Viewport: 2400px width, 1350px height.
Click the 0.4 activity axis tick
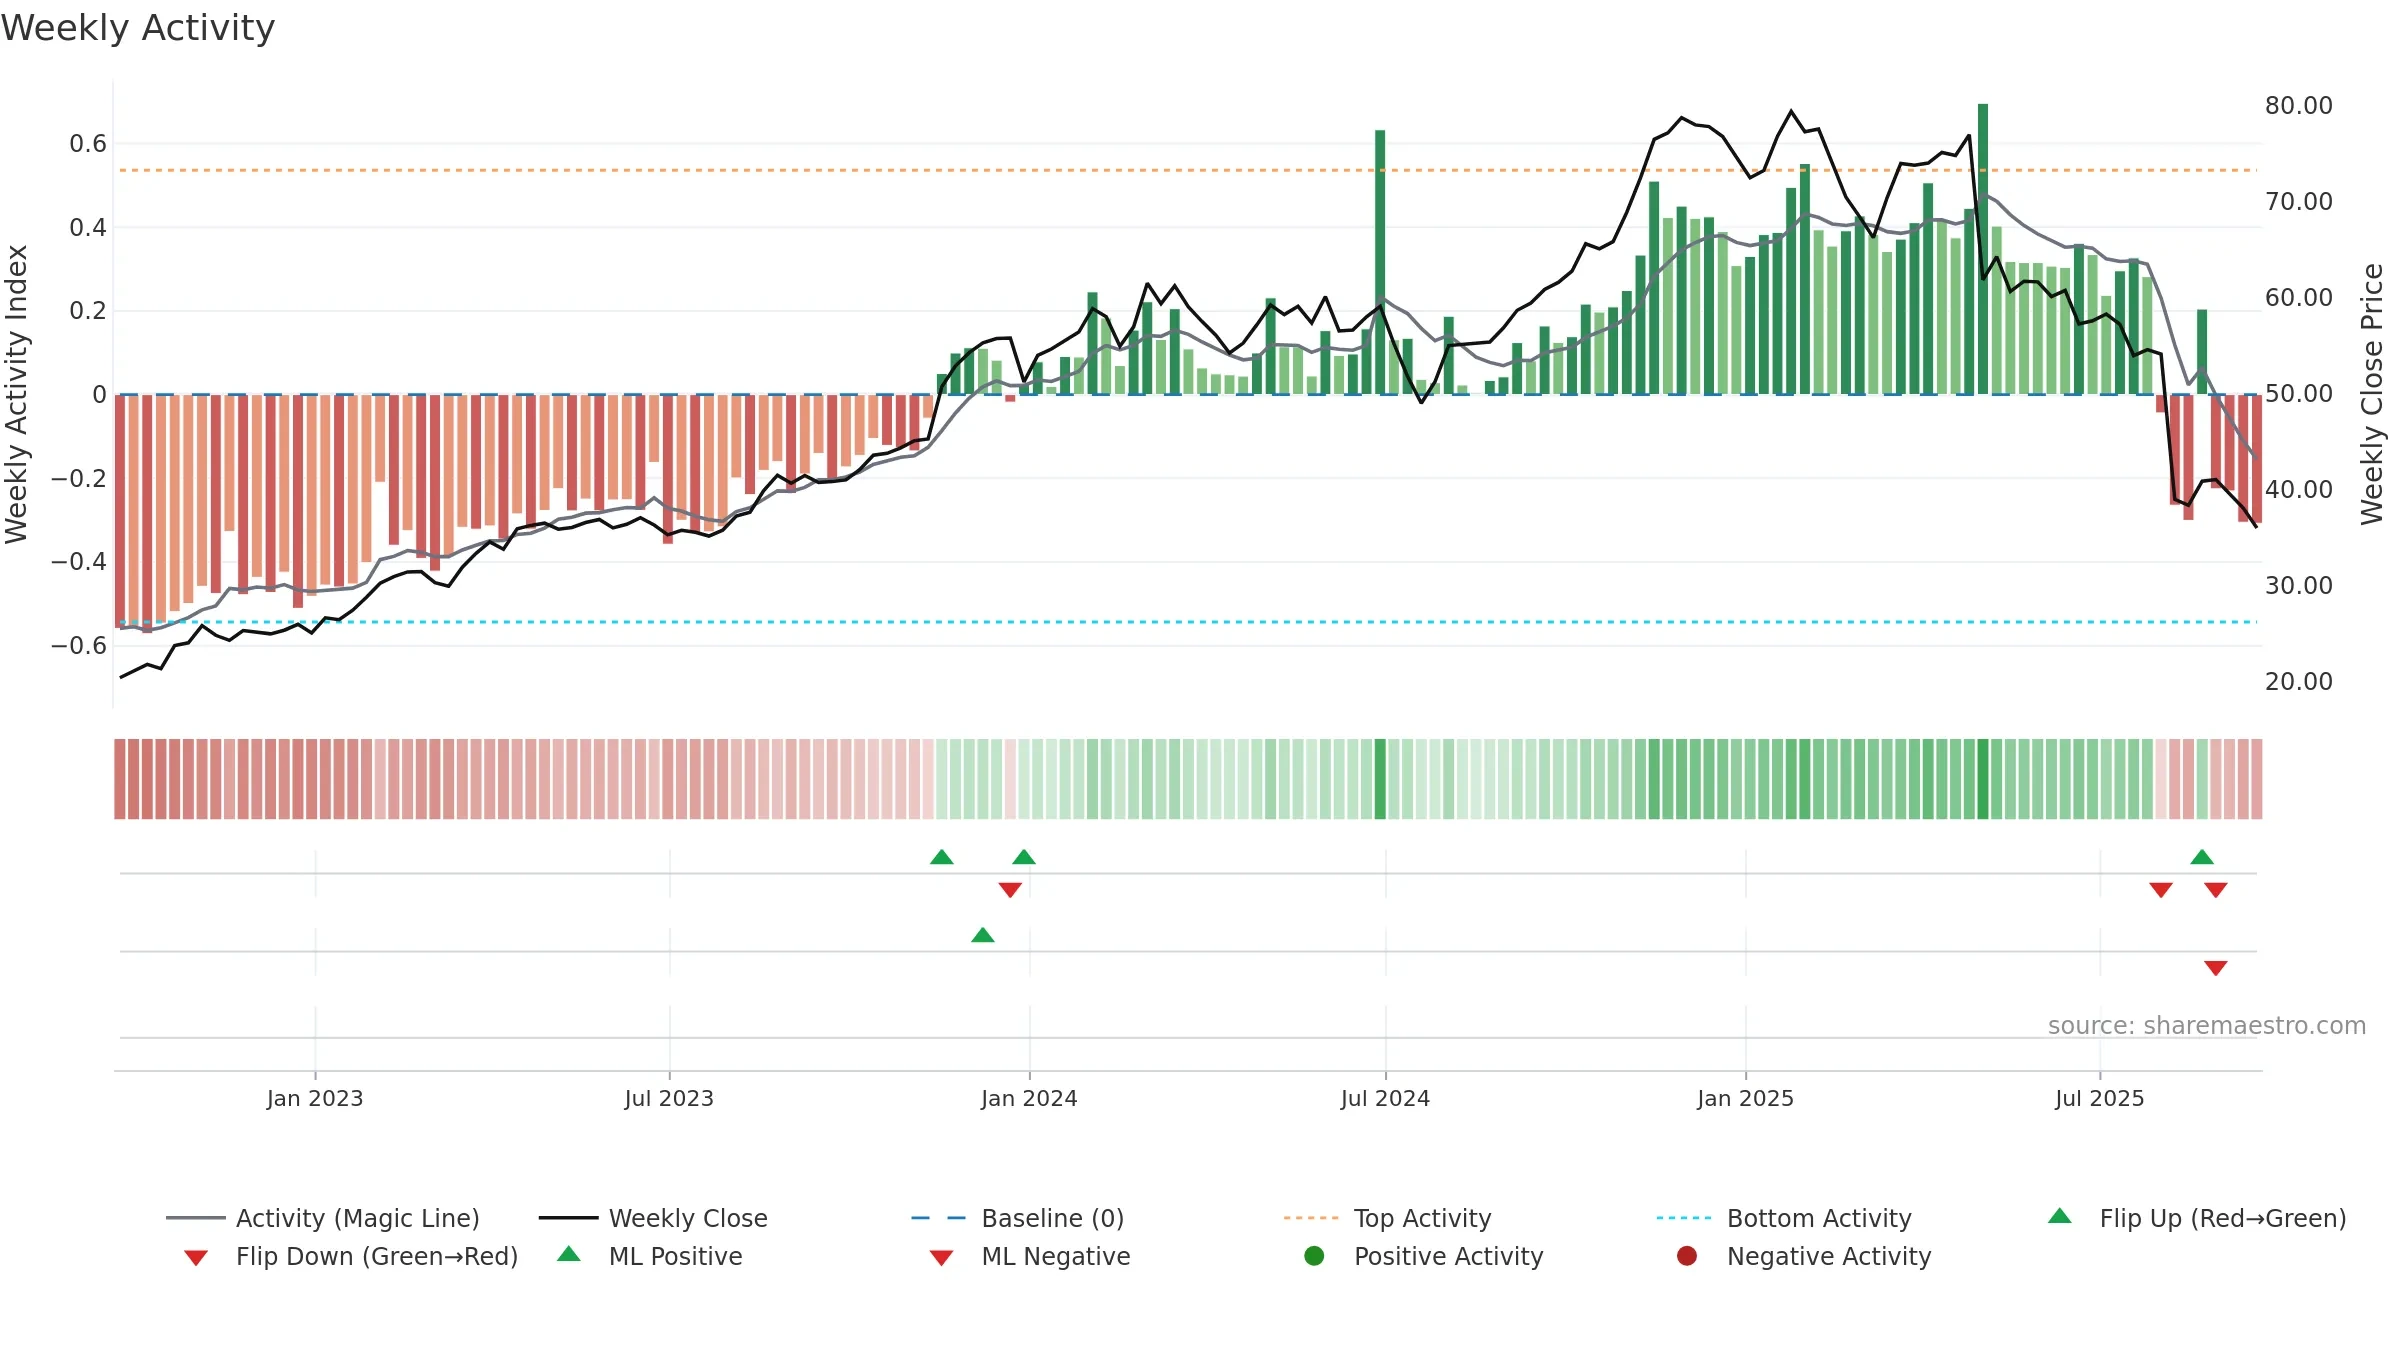click(x=88, y=227)
